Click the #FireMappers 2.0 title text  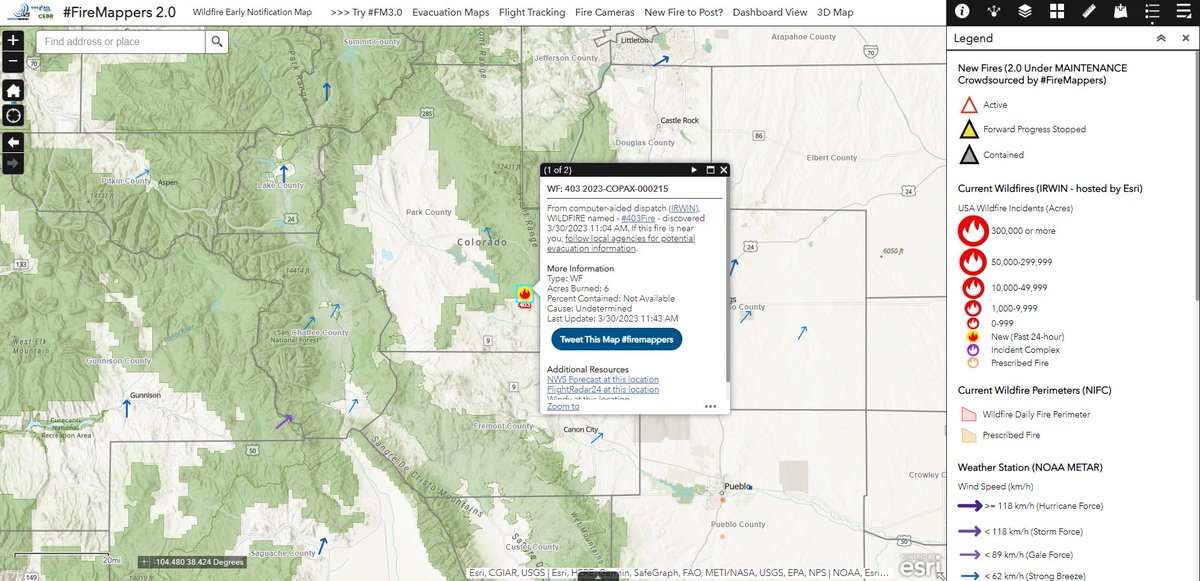pos(118,12)
